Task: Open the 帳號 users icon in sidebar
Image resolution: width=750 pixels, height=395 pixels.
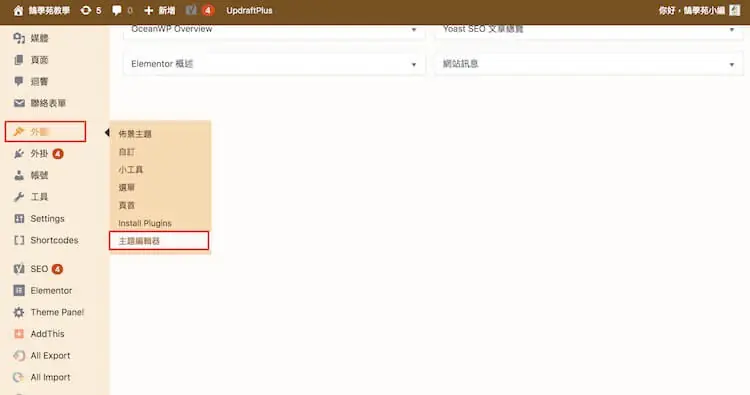Action: click(x=19, y=175)
